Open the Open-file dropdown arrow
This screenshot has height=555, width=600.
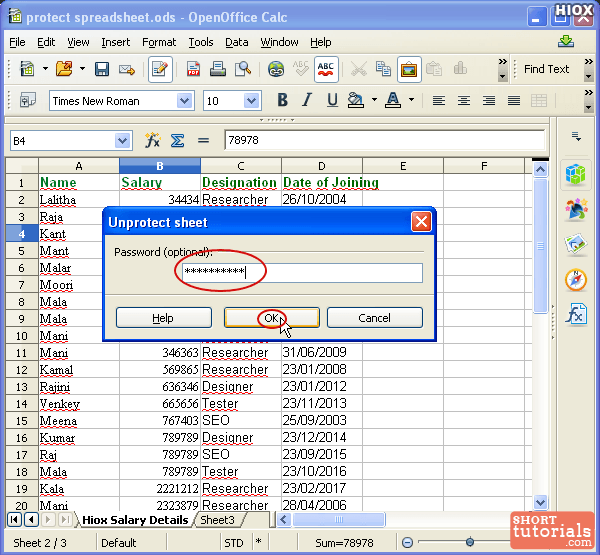tap(82, 69)
